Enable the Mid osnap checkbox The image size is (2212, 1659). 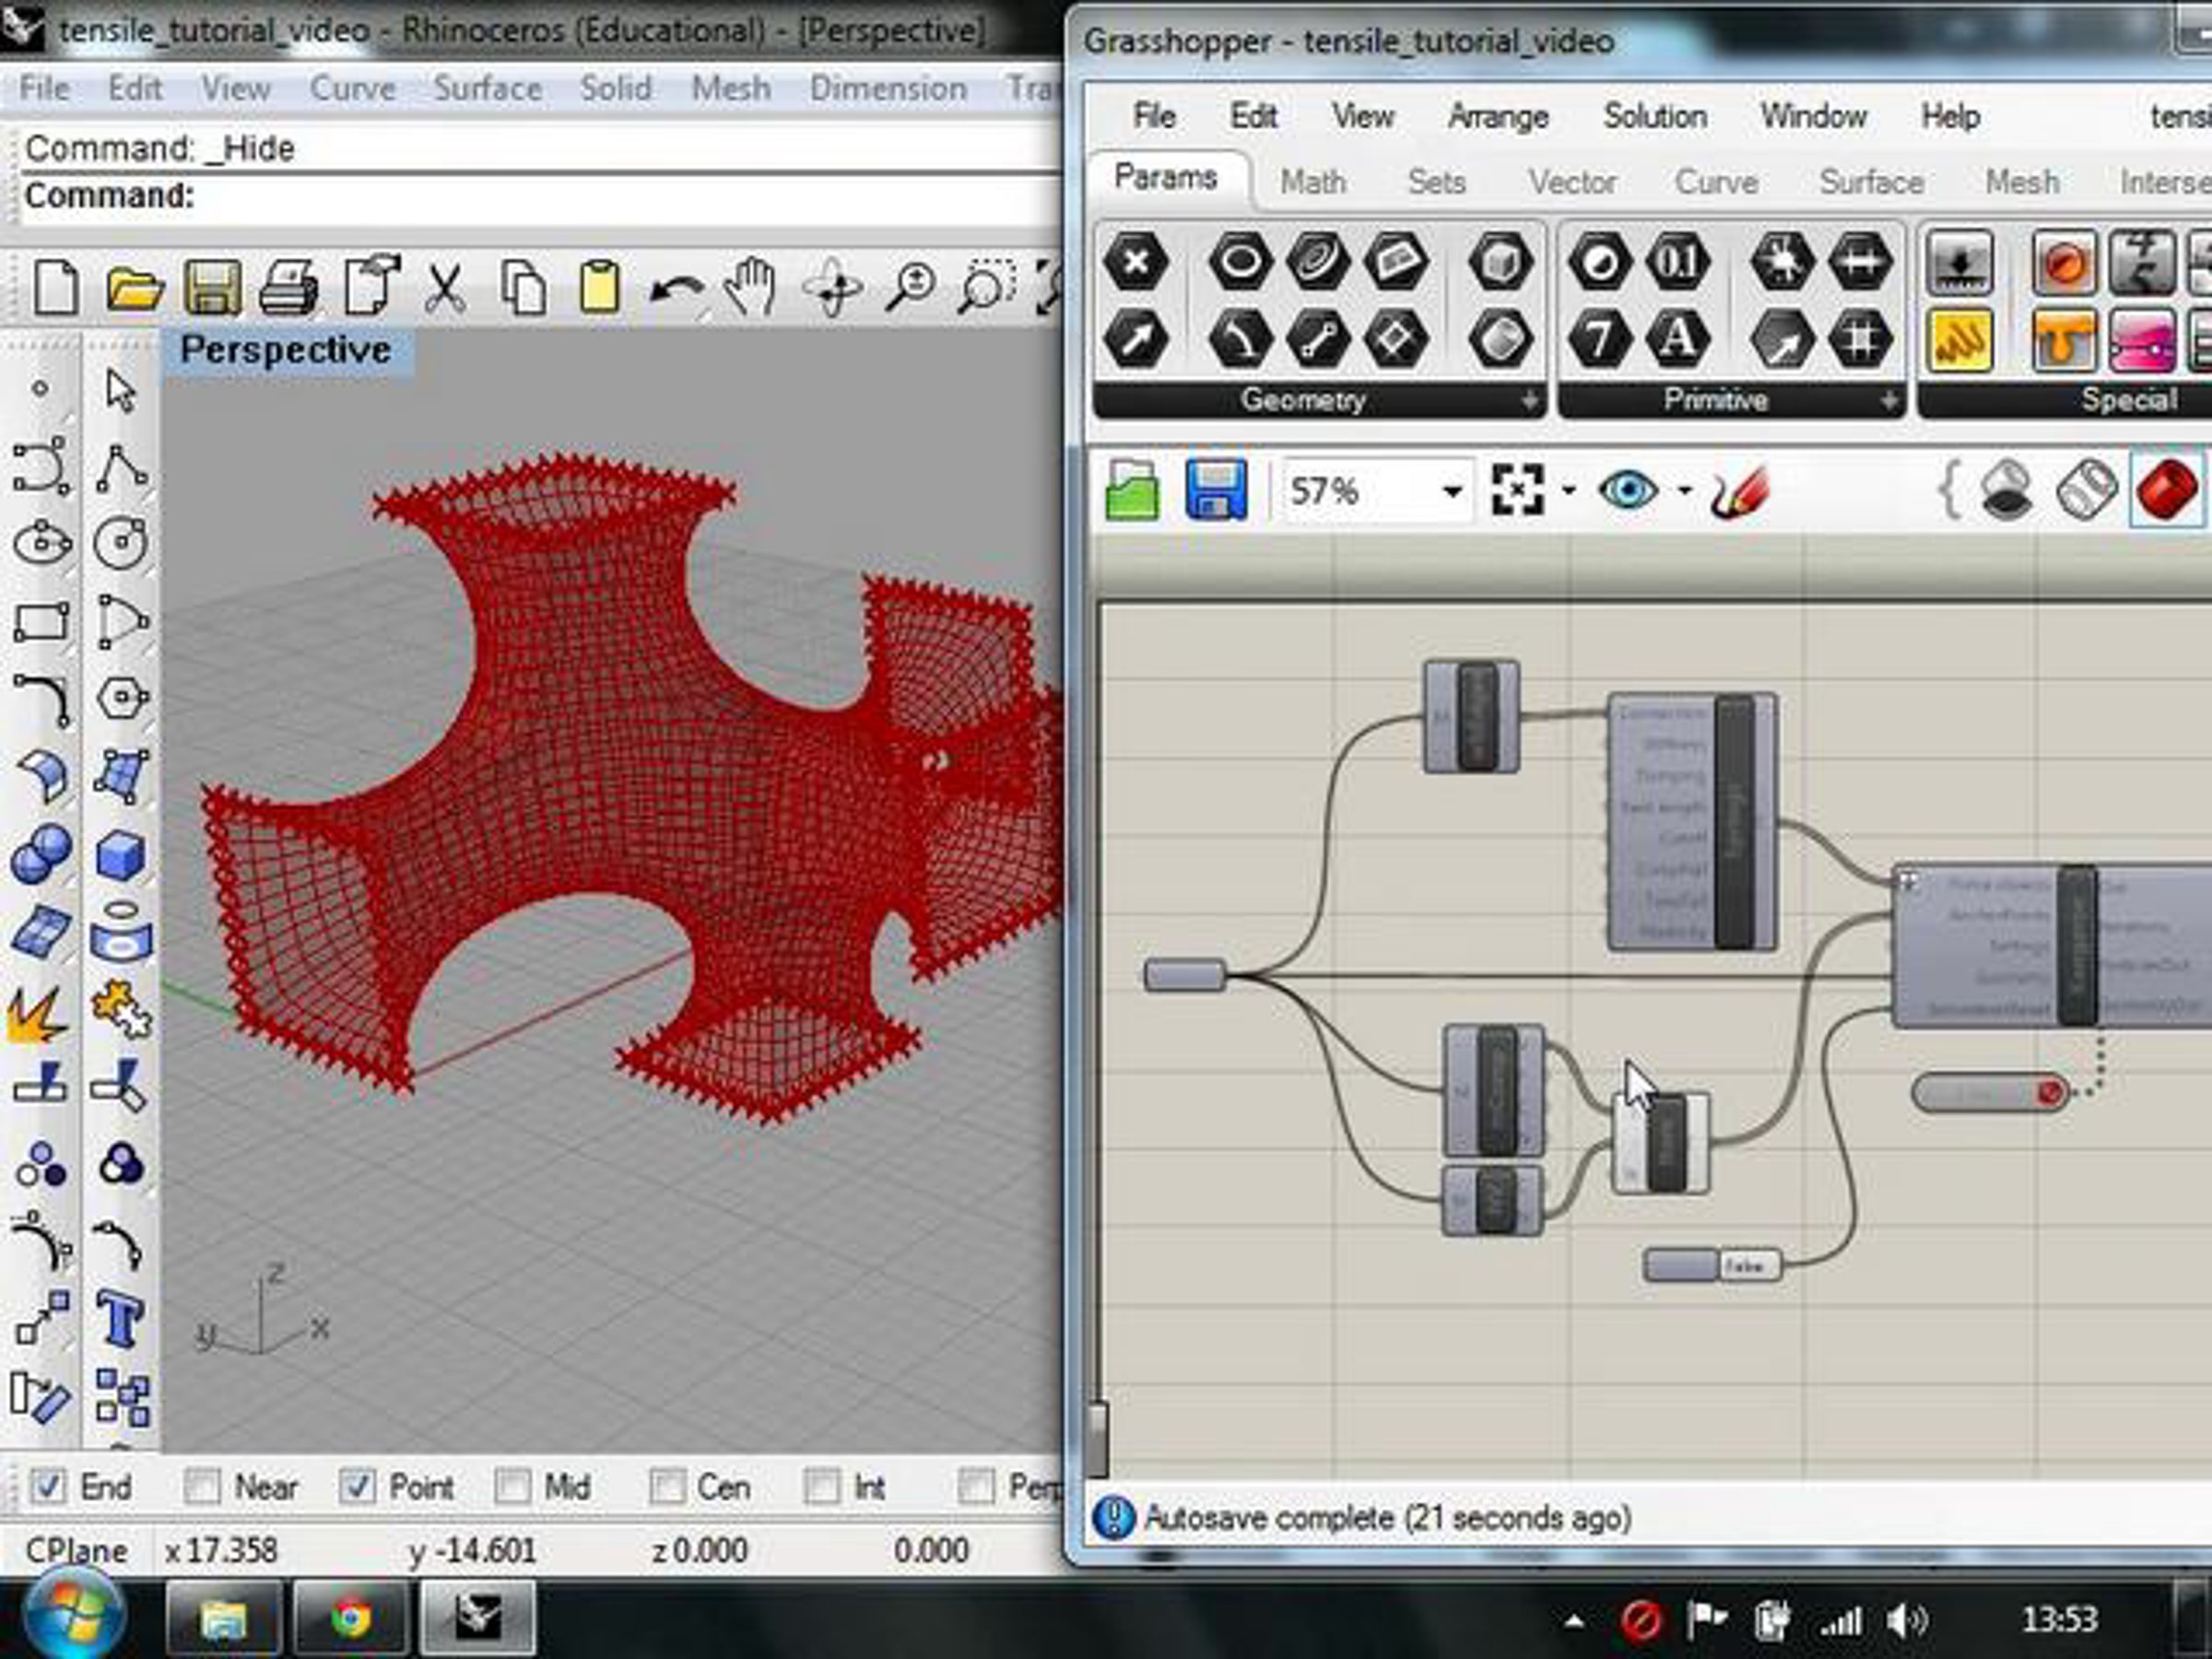click(x=512, y=1486)
